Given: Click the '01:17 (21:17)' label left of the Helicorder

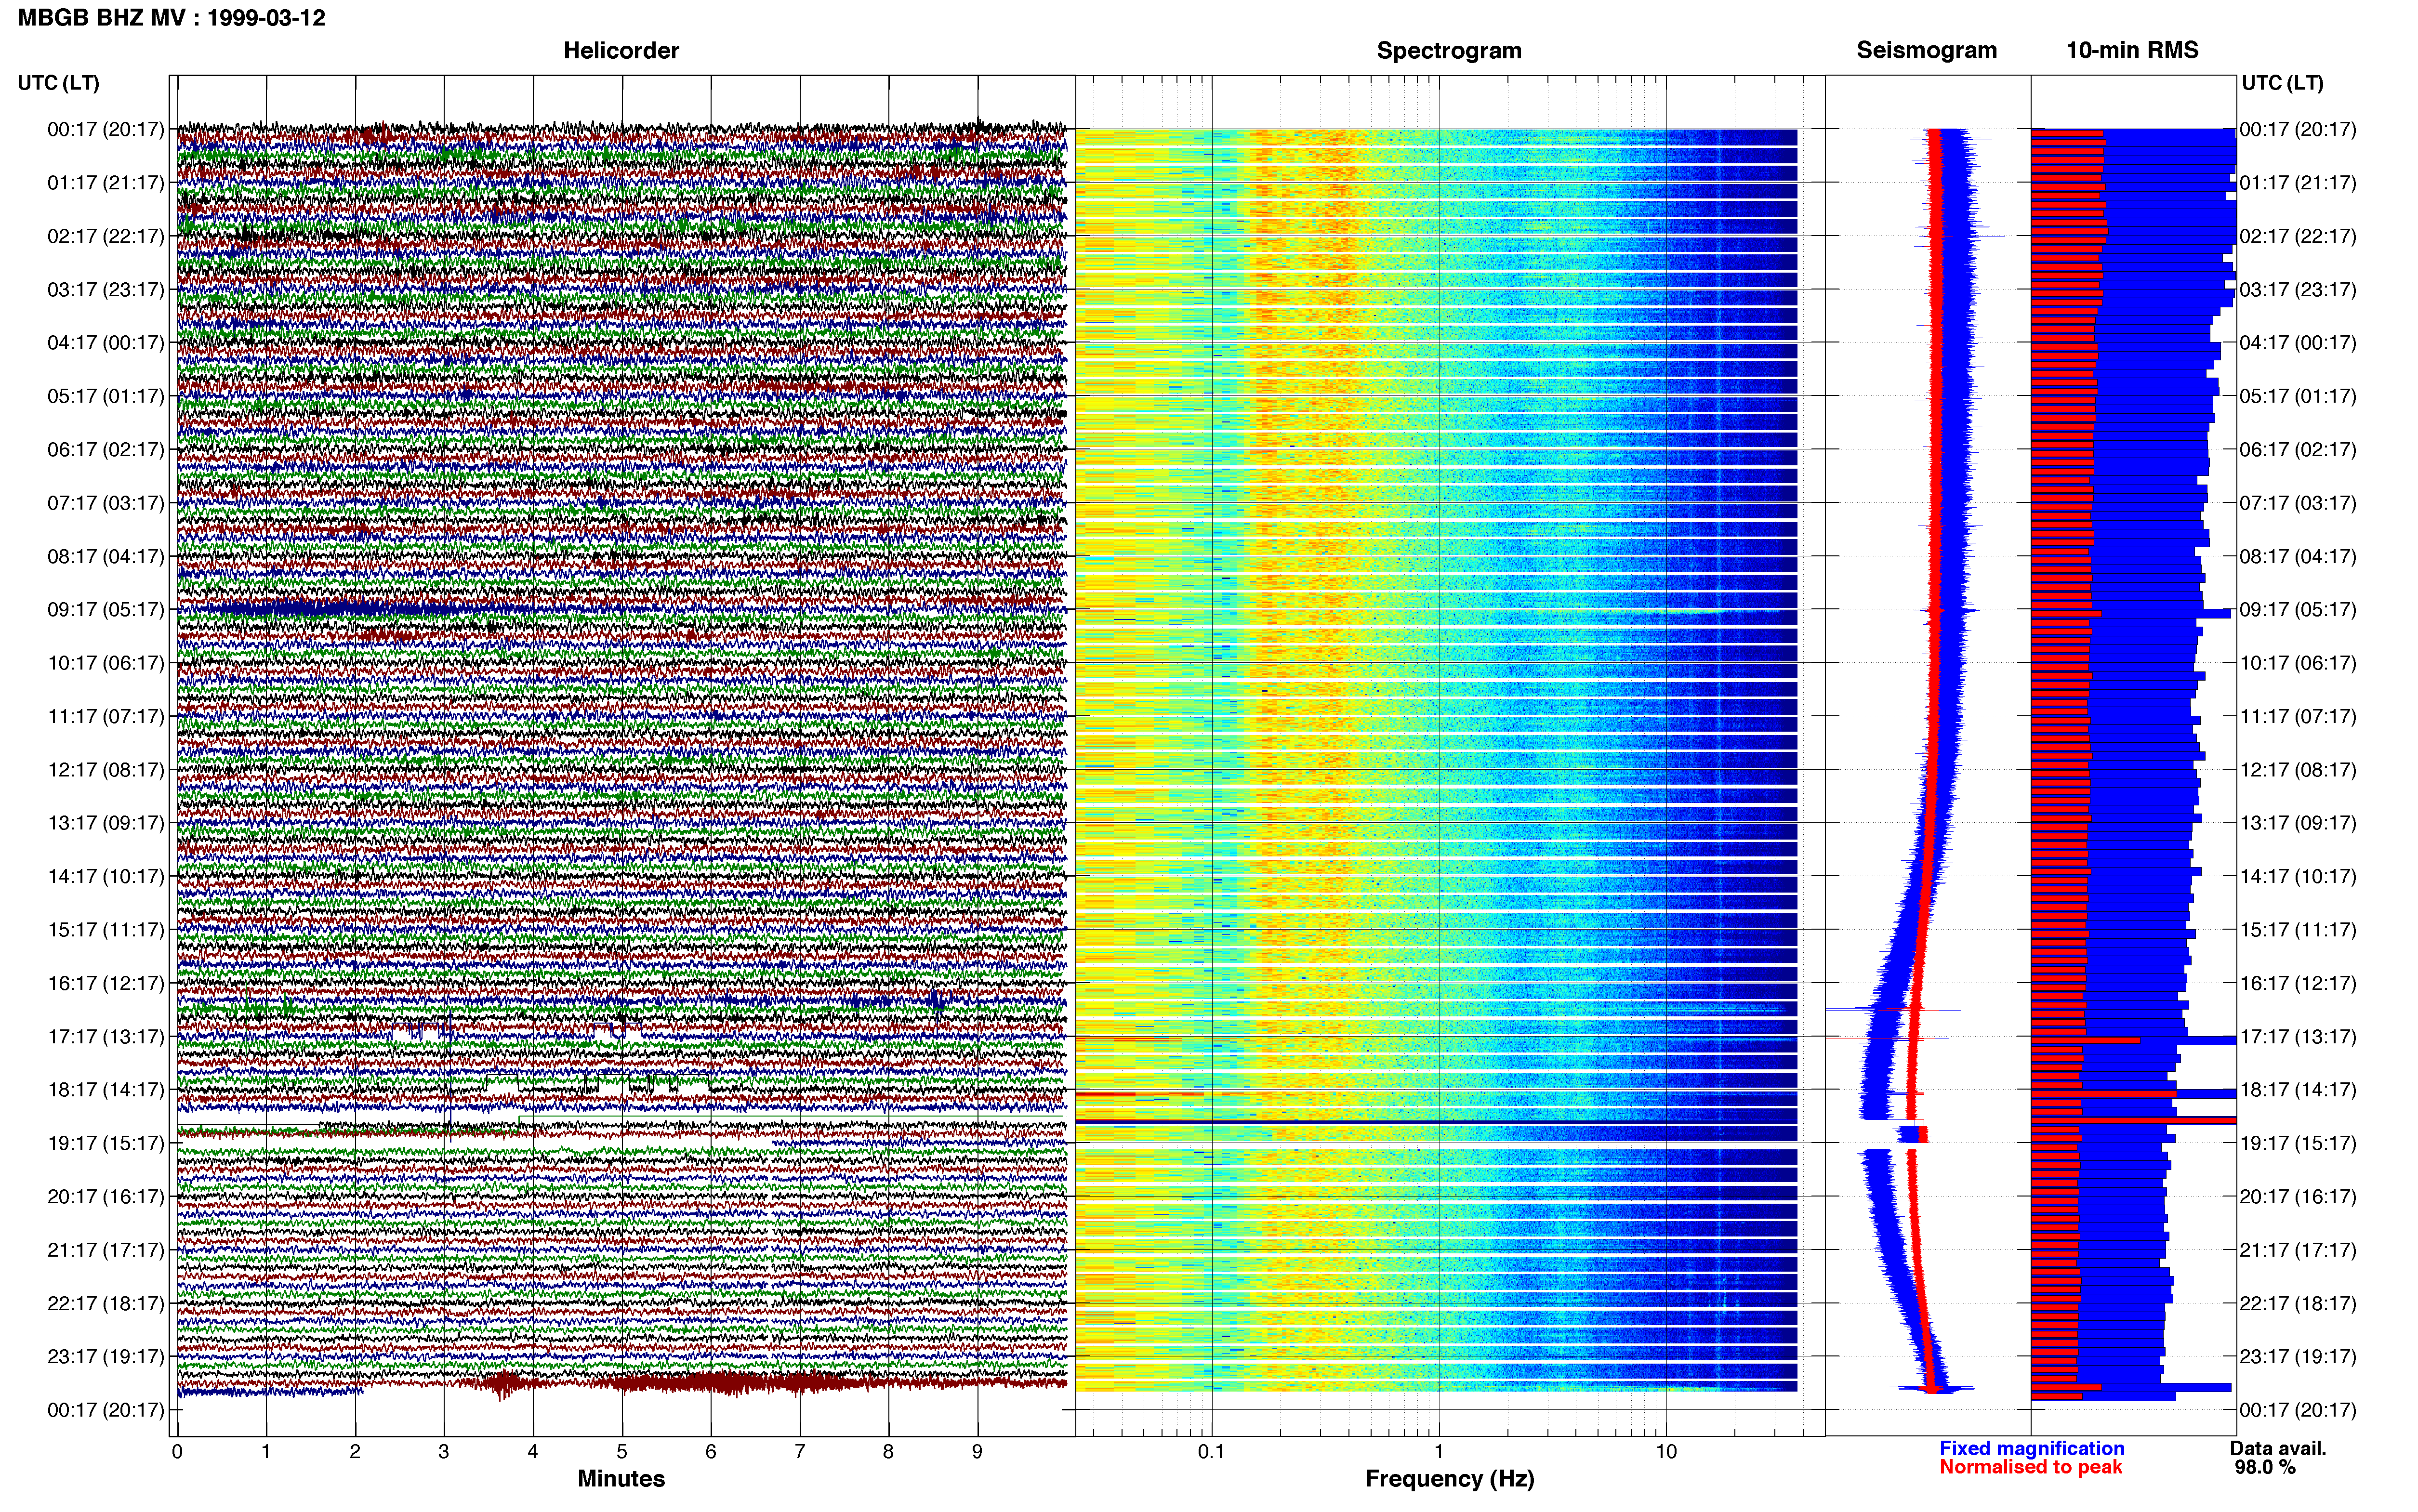Looking at the screenshot, I should (x=106, y=183).
